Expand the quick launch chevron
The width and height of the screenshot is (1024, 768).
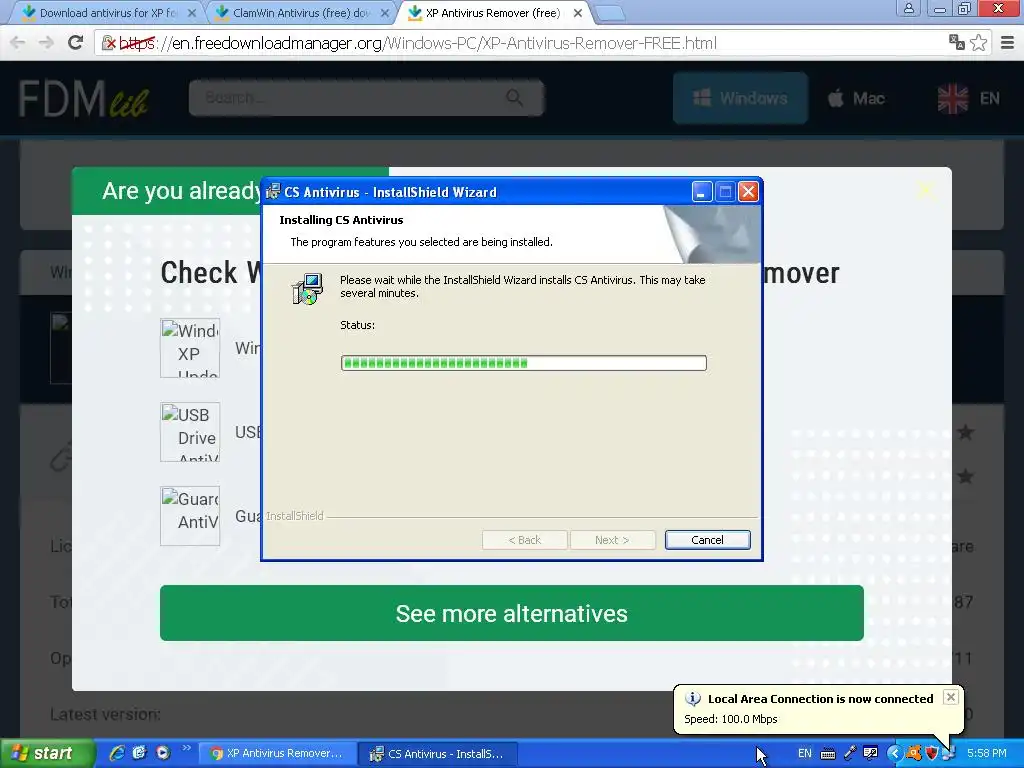tap(187, 748)
